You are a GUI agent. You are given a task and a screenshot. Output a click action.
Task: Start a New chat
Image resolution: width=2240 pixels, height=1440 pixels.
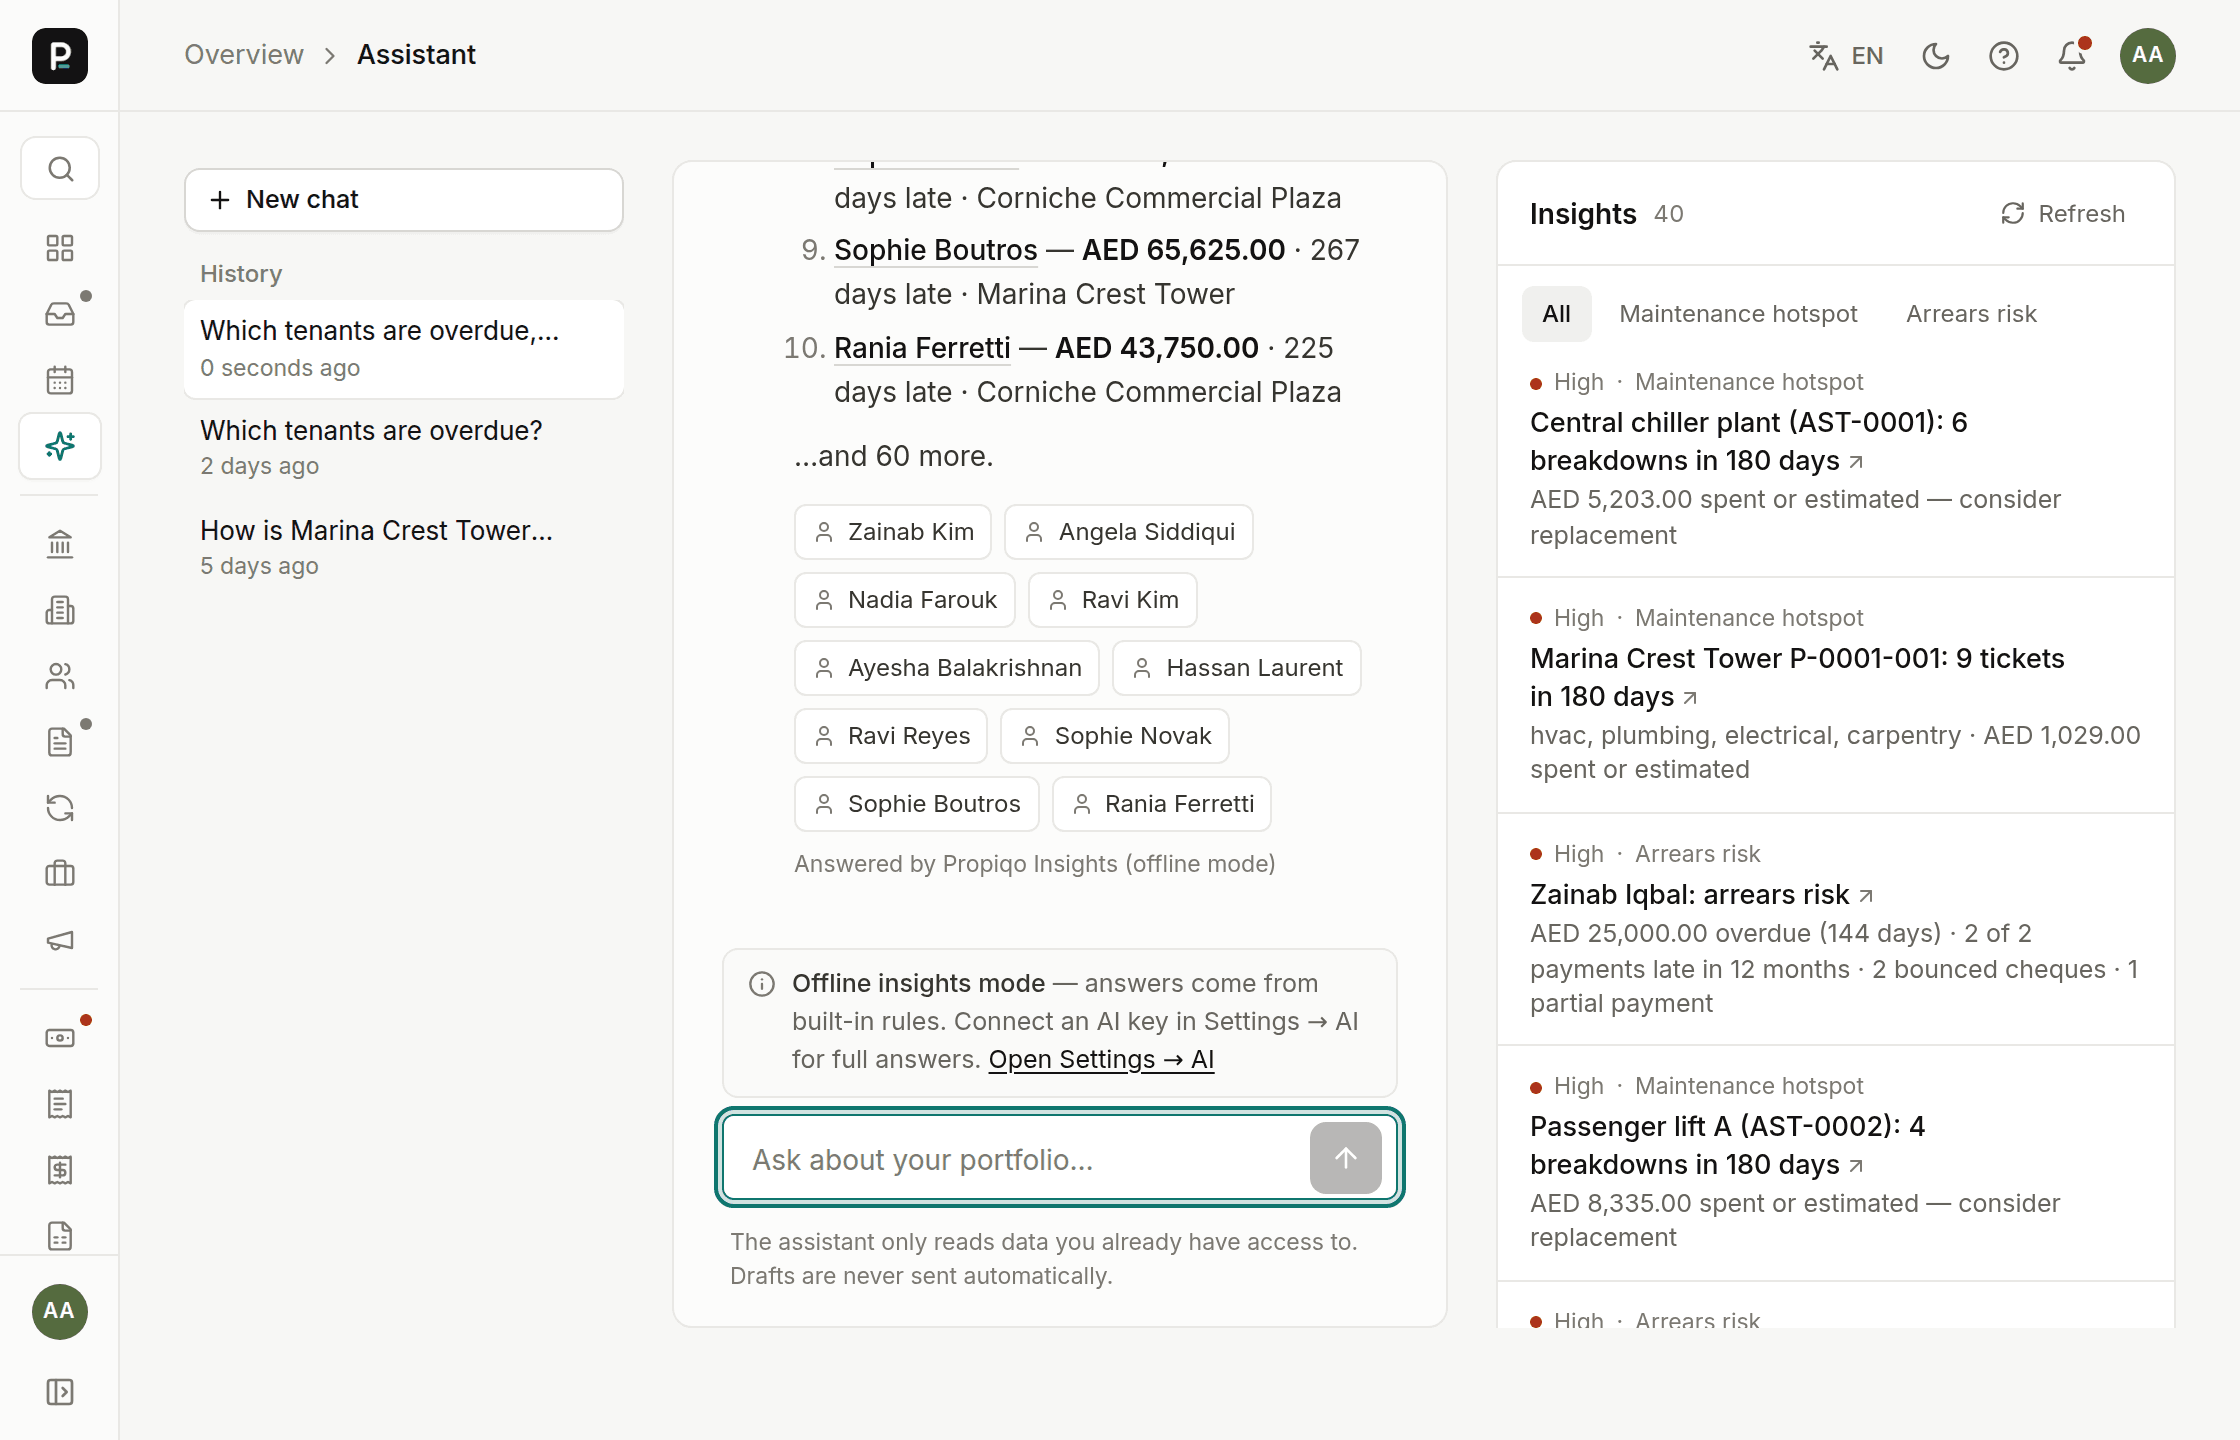tap(404, 200)
